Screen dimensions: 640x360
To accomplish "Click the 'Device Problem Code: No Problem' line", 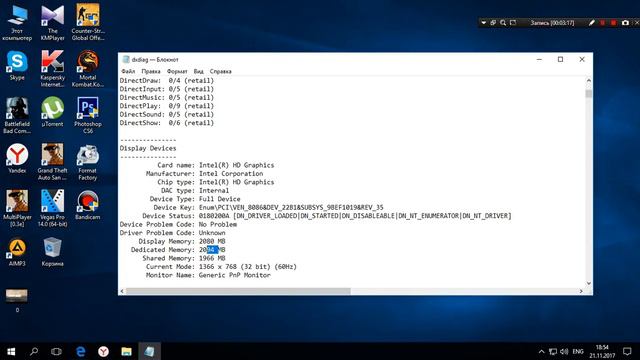I will coord(178,224).
